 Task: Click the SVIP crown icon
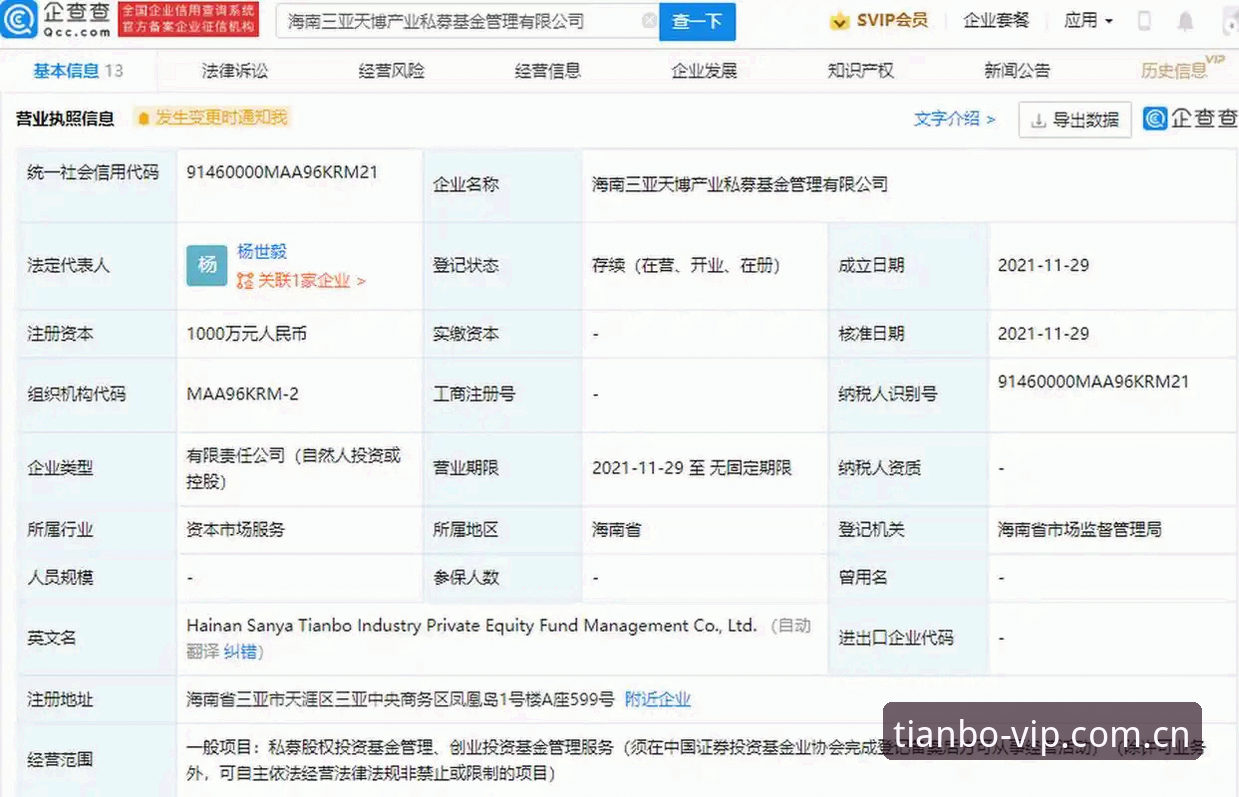[x=840, y=20]
